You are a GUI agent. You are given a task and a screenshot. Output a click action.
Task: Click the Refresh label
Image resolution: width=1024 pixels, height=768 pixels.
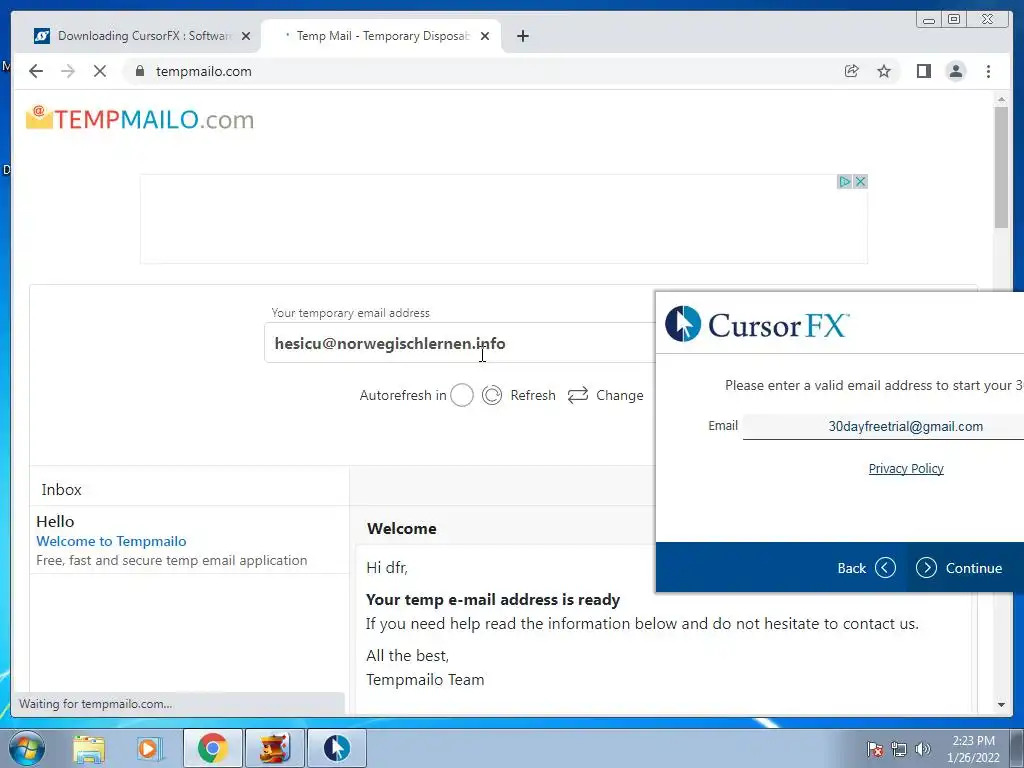[533, 395]
